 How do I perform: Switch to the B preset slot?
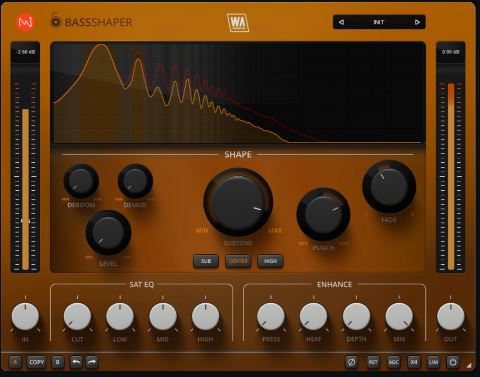(x=57, y=362)
